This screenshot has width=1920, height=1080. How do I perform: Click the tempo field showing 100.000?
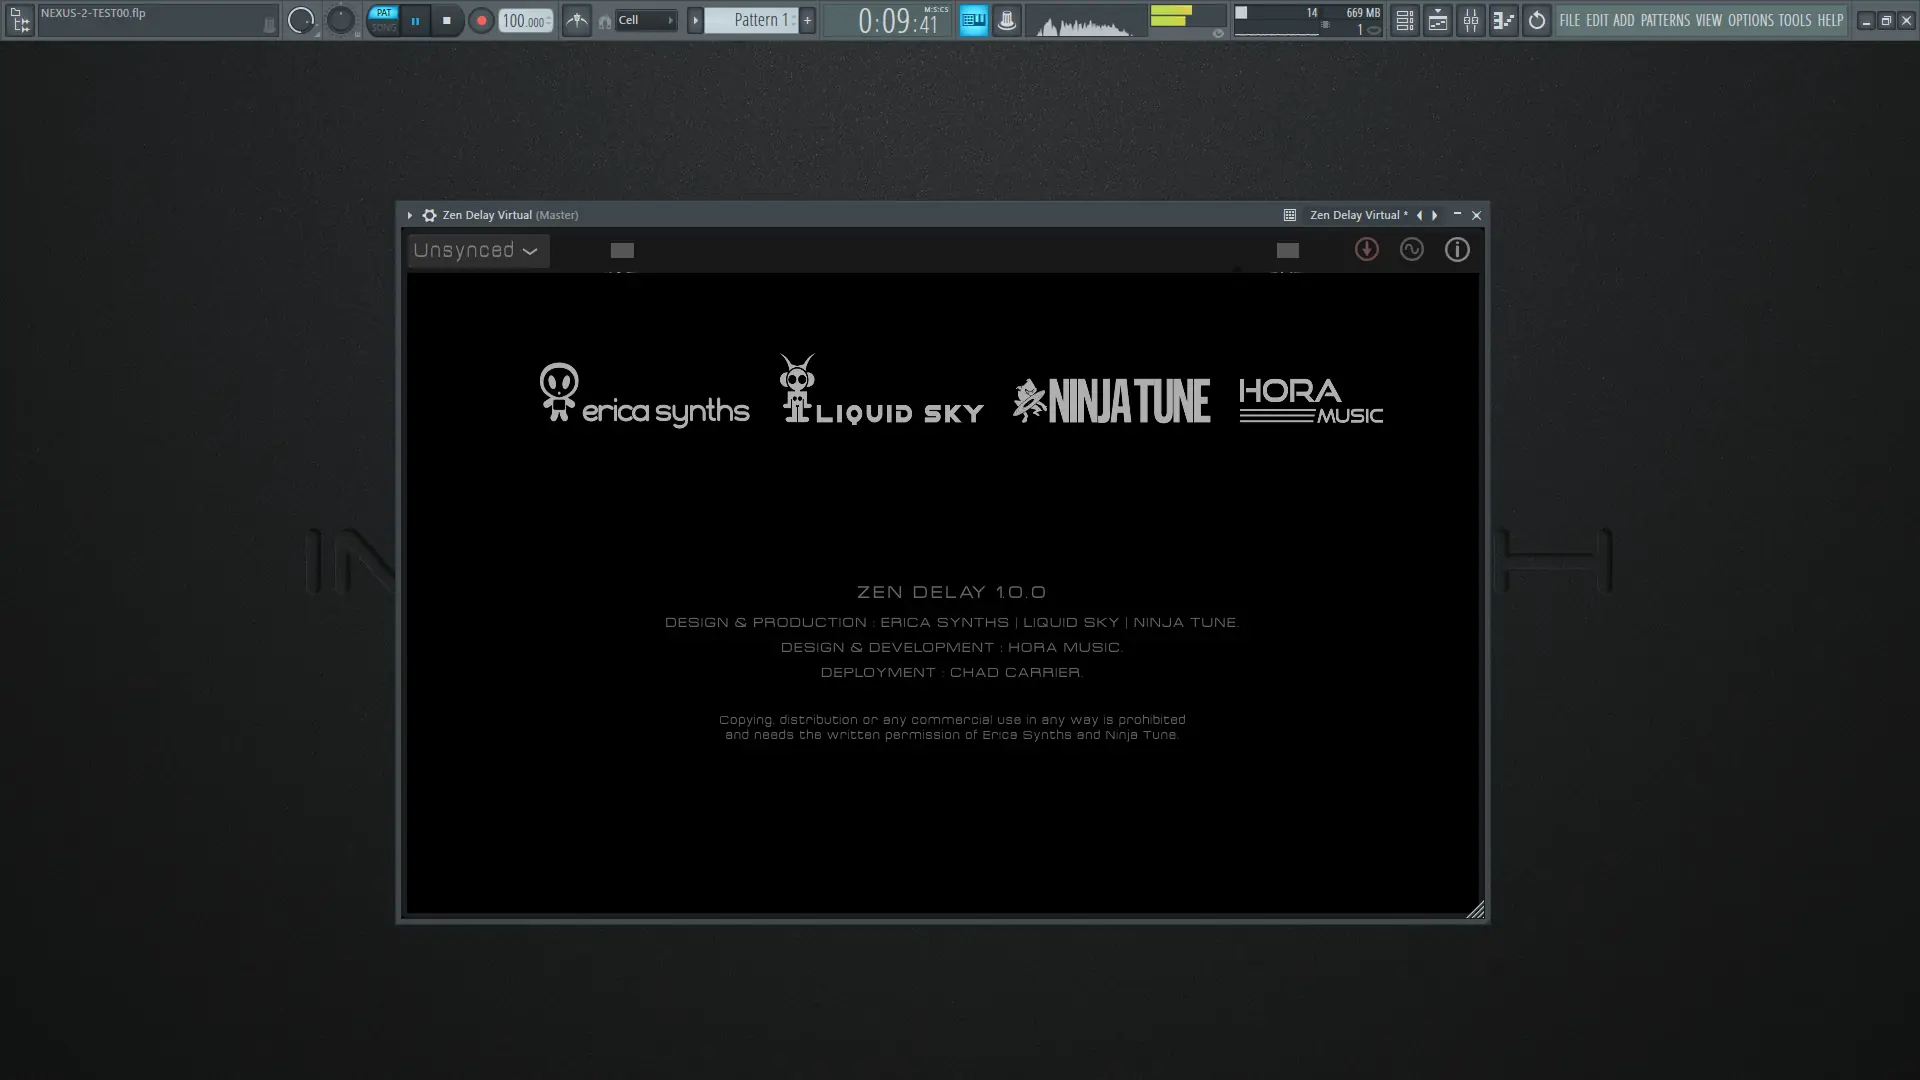(x=524, y=21)
